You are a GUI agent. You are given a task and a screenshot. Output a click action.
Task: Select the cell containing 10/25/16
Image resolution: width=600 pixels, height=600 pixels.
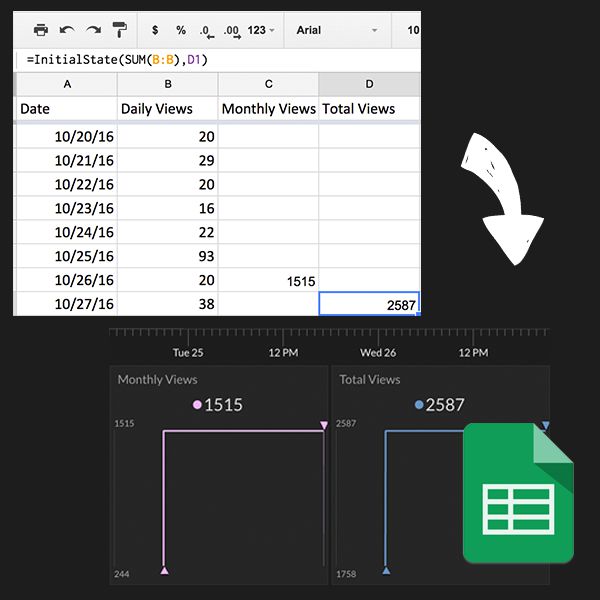pyautogui.click(x=66, y=256)
